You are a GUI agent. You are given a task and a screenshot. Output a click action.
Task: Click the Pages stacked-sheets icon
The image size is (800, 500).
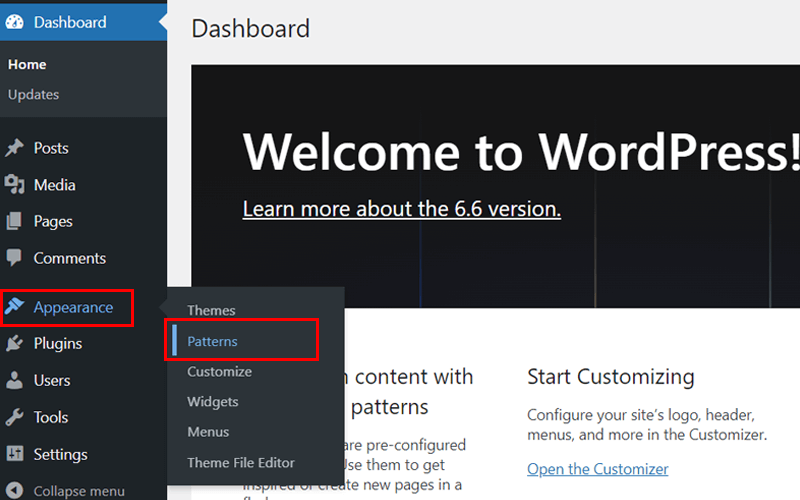click(14, 221)
